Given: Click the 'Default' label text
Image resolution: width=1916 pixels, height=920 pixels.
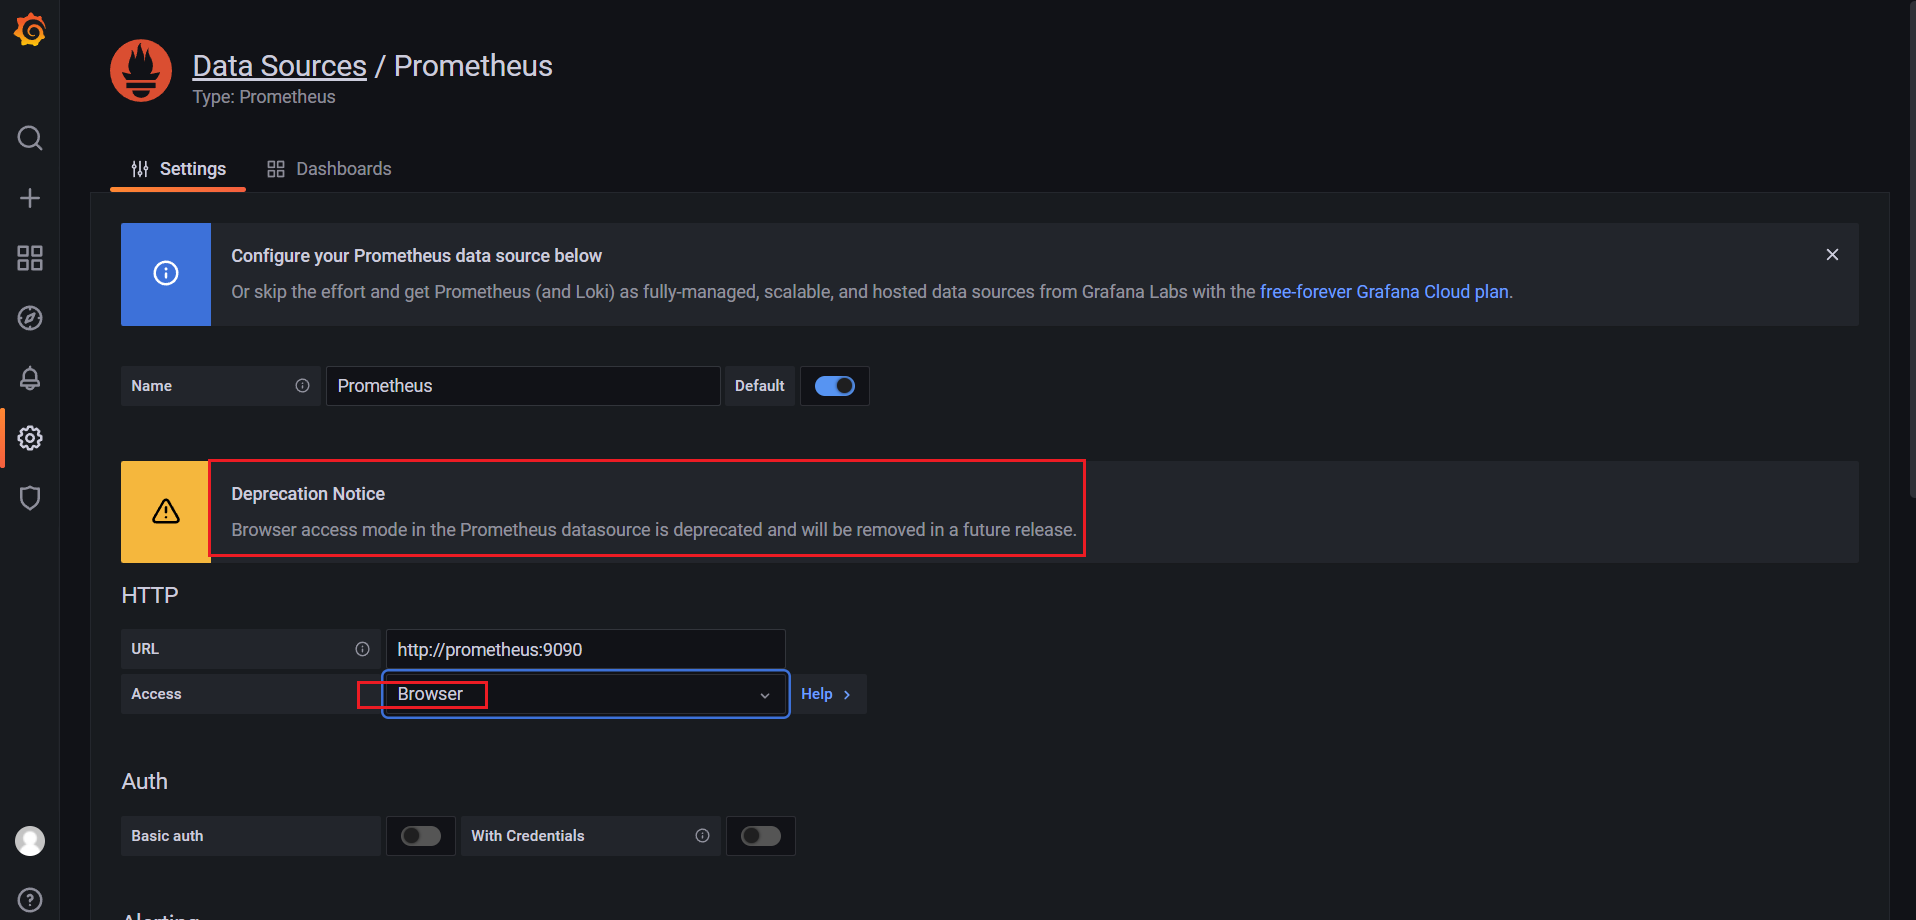Looking at the screenshot, I should click(x=760, y=386).
